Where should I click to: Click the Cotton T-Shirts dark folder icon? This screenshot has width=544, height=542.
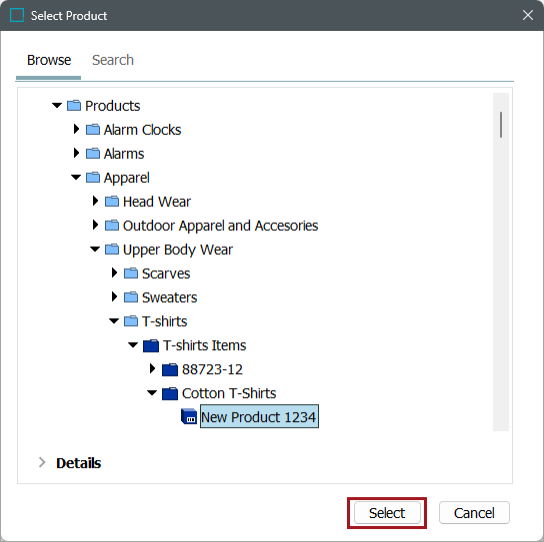click(x=170, y=393)
